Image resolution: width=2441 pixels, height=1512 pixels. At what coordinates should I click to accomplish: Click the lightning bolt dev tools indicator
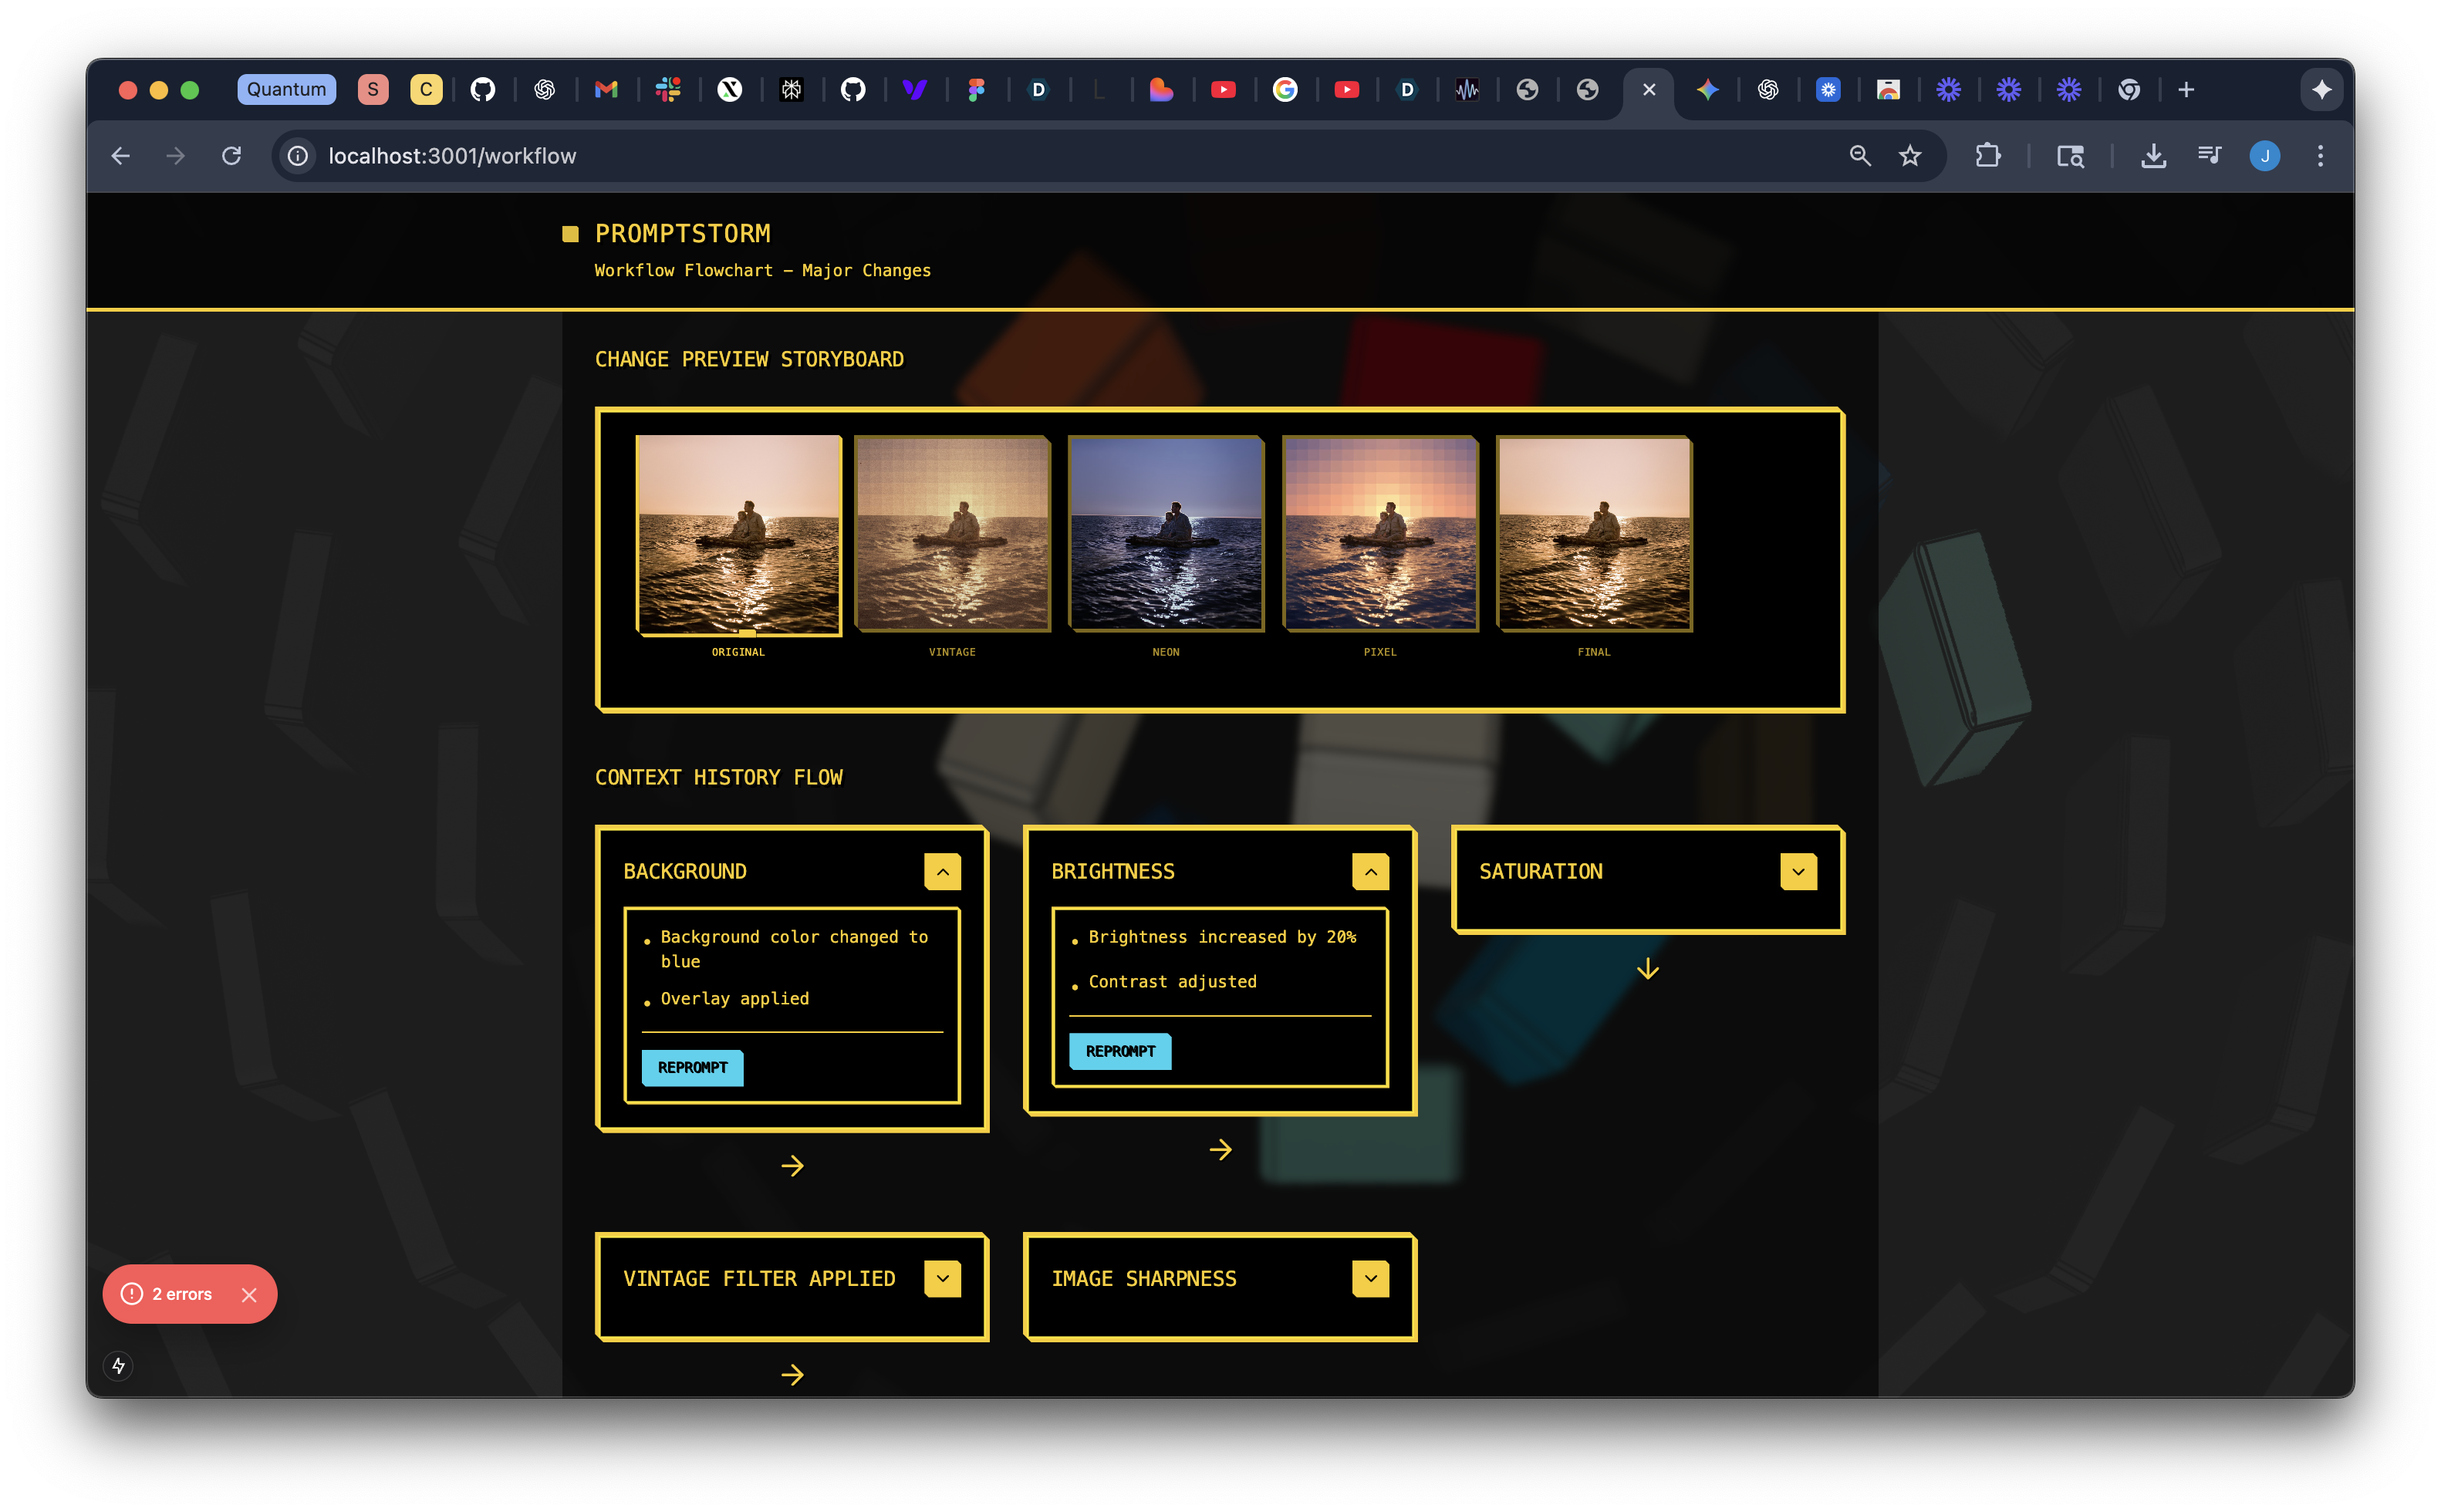pos(119,1366)
